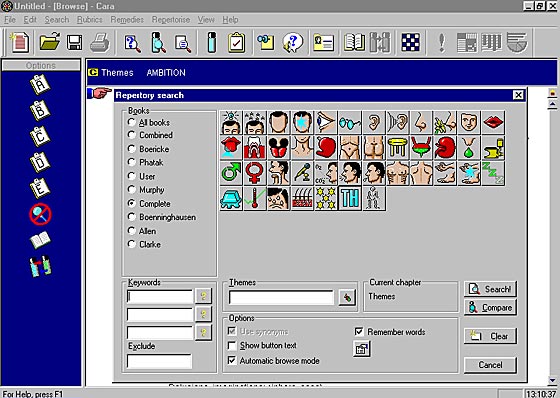Viewport: 560px width, 398px height.
Task: Open the Remedies menu
Action: point(127,20)
